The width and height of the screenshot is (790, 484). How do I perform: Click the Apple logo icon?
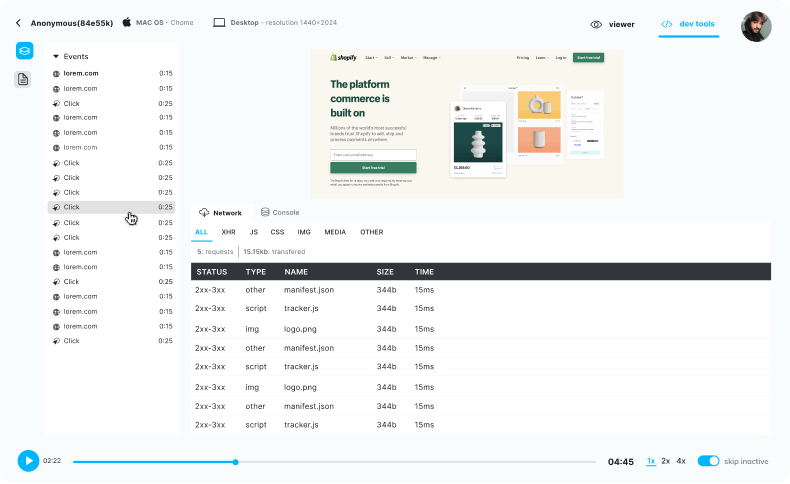click(127, 22)
